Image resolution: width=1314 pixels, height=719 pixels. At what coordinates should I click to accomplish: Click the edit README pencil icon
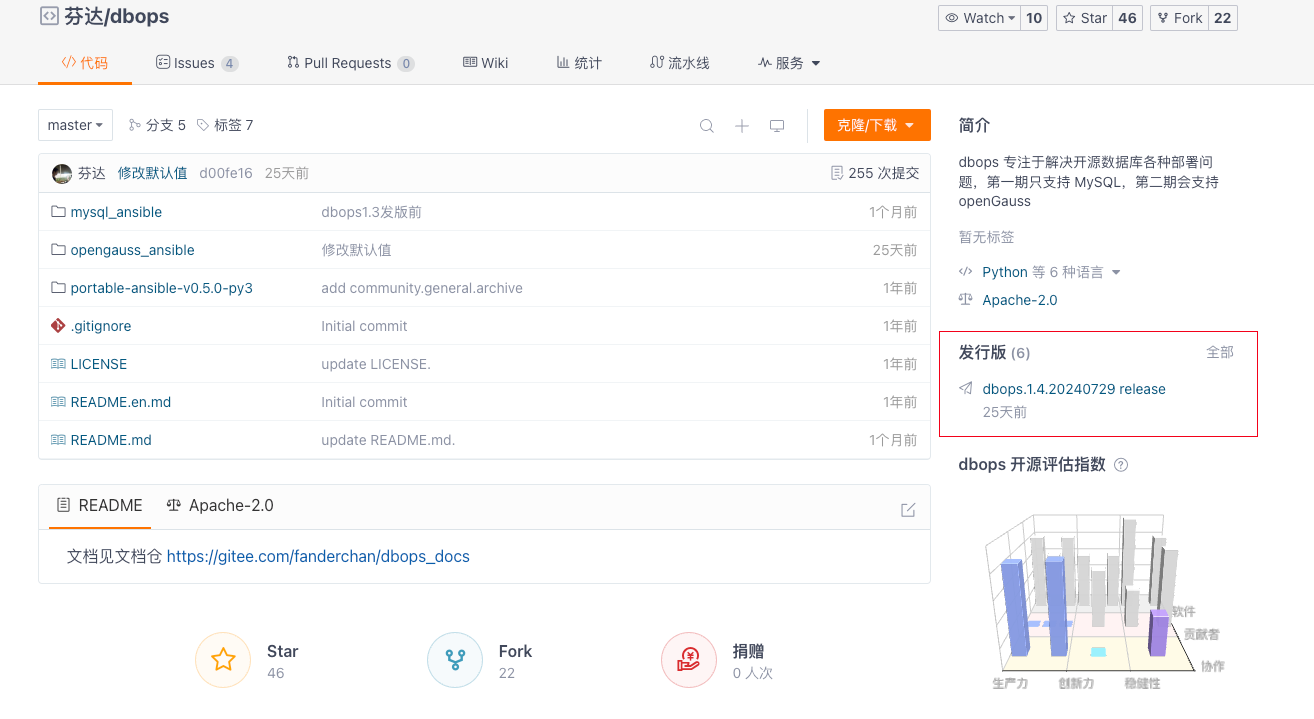[908, 510]
